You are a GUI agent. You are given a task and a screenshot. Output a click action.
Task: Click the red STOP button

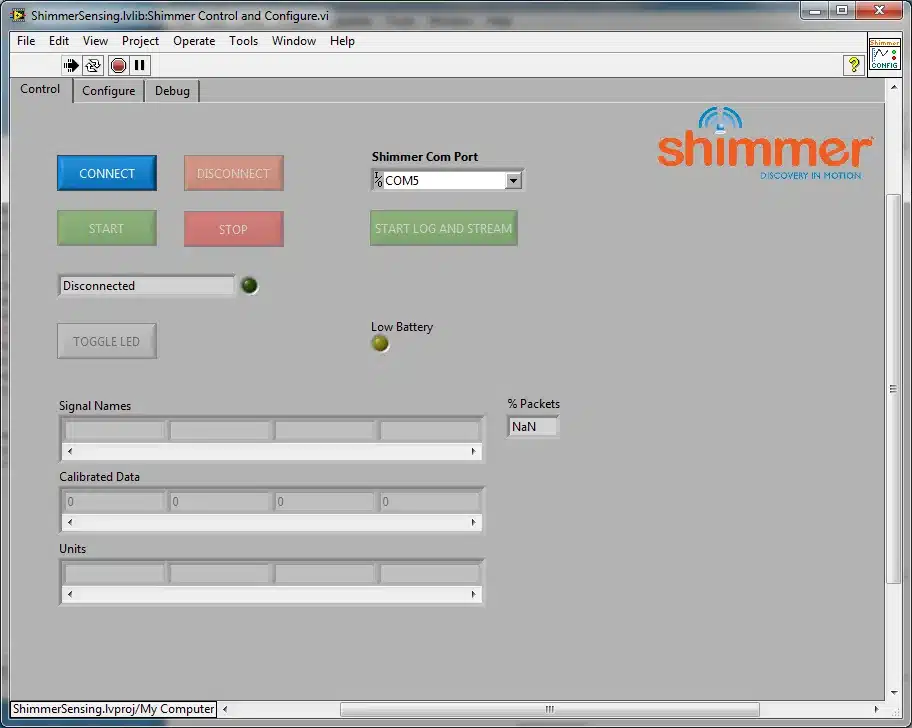[234, 229]
